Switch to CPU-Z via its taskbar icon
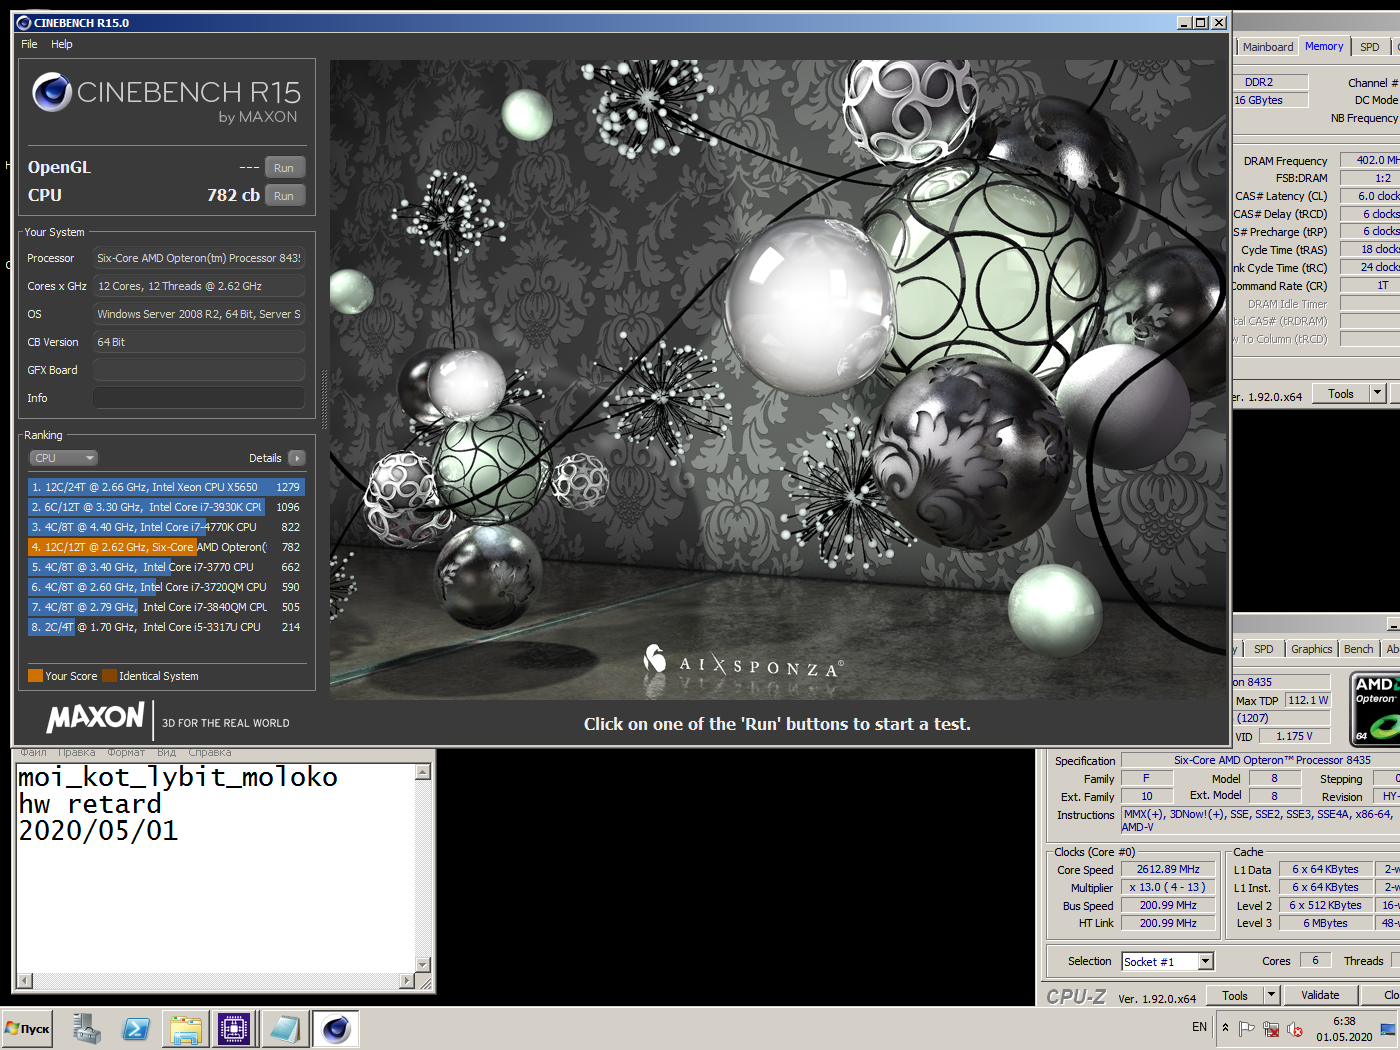The image size is (1400, 1050). (234, 1028)
